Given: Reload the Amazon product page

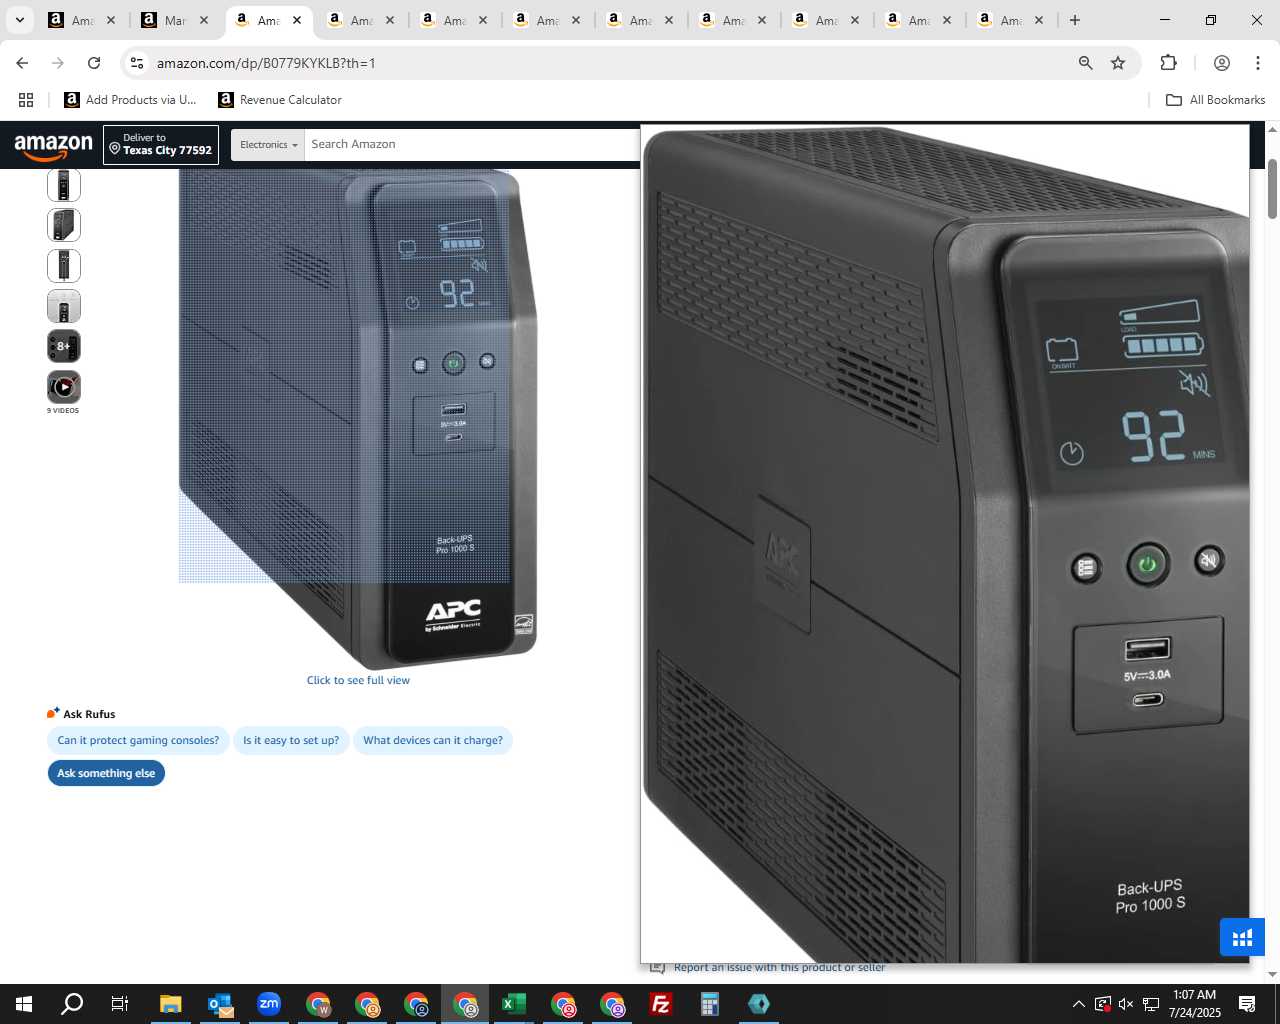Looking at the screenshot, I should click(94, 63).
